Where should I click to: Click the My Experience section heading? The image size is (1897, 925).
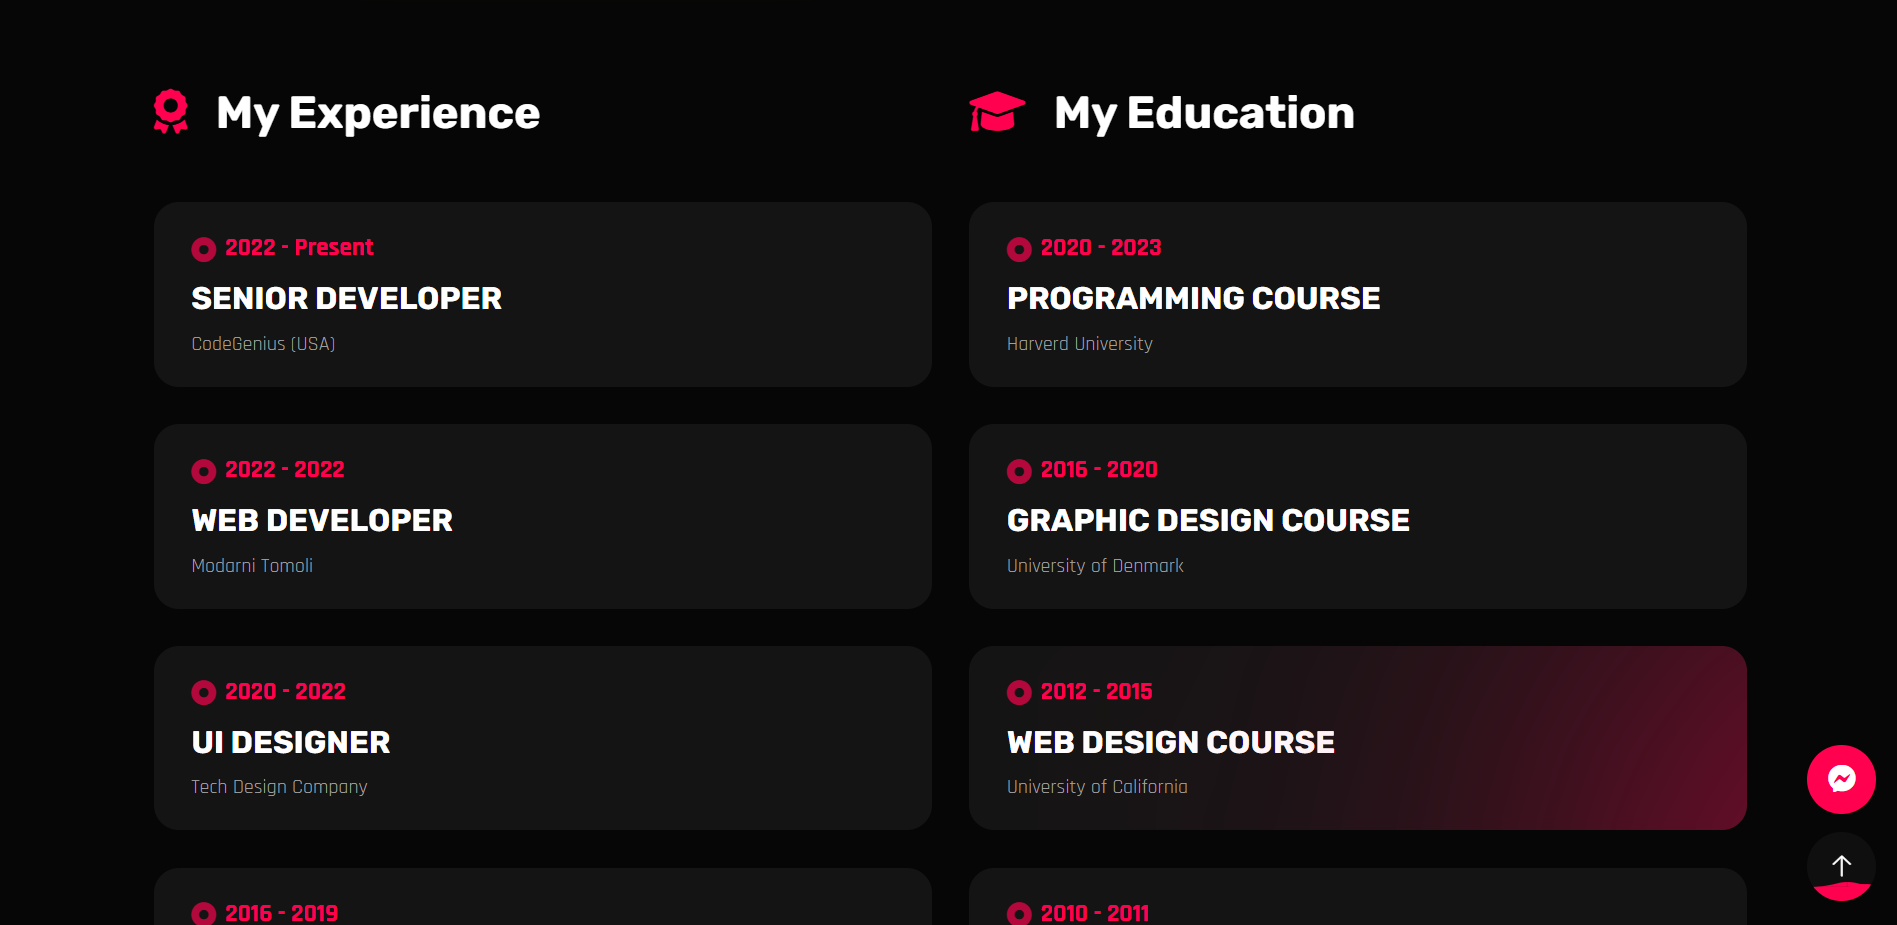coord(378,113)
